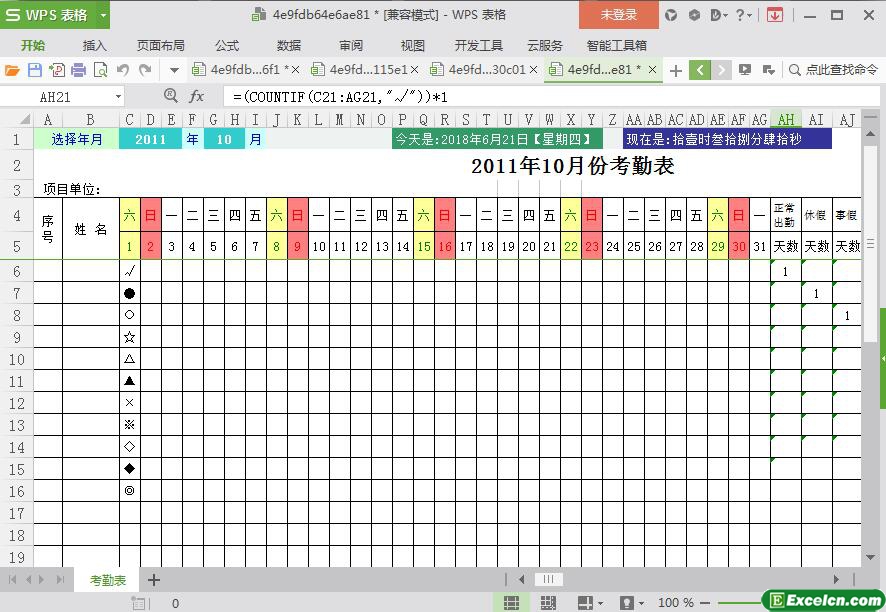Click the 未登录 login button

point(619,15)
